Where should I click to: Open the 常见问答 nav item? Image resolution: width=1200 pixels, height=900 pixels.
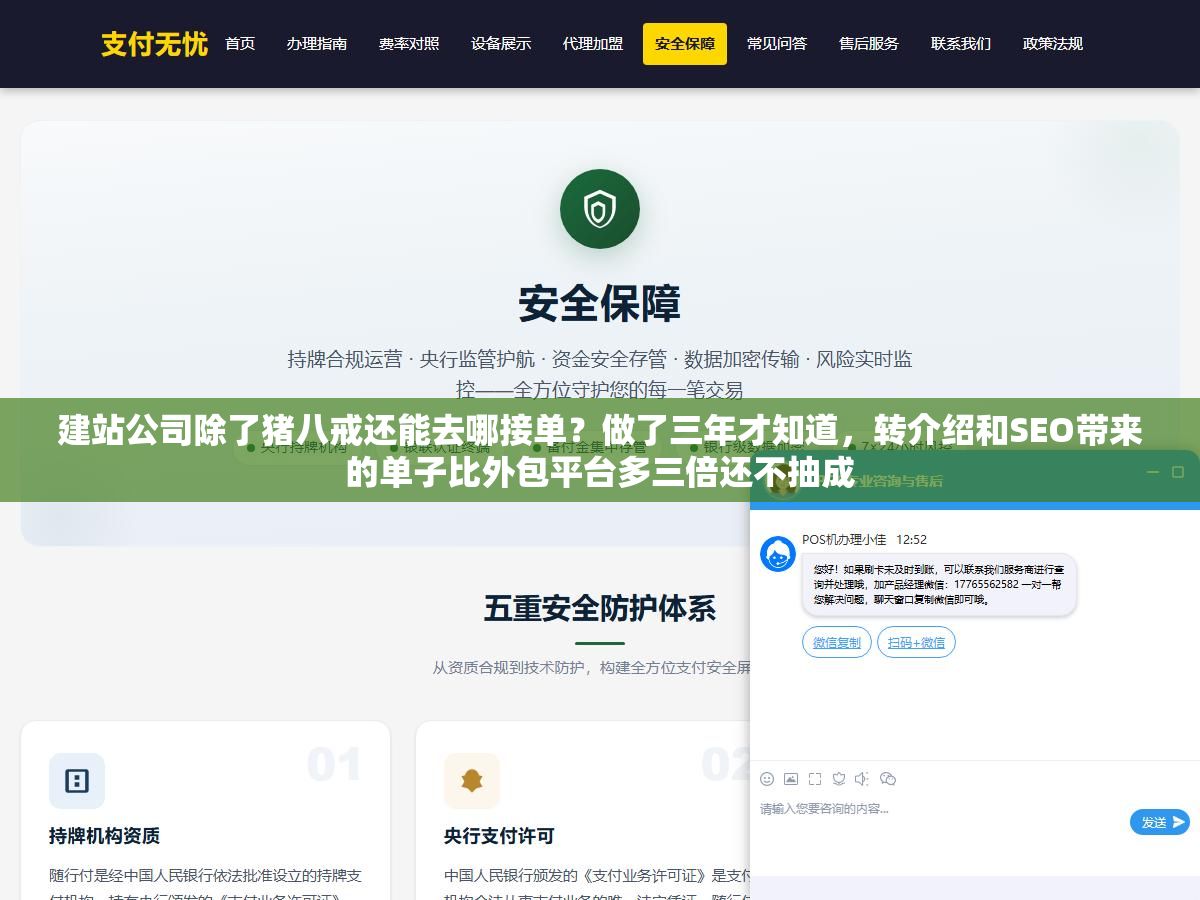point(777,44)
